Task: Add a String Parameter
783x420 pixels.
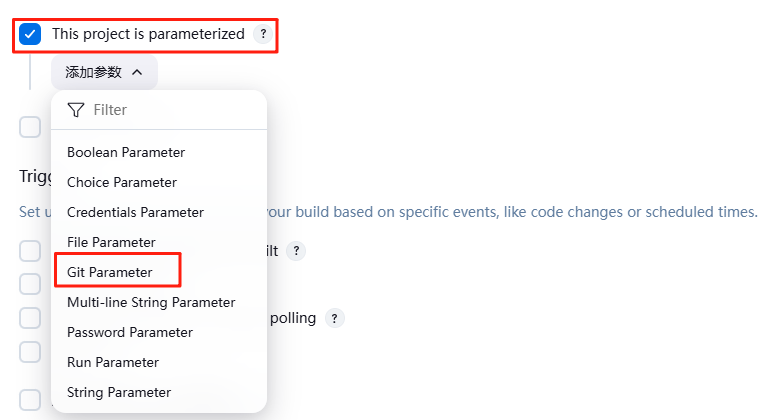Action: [119, 392]
